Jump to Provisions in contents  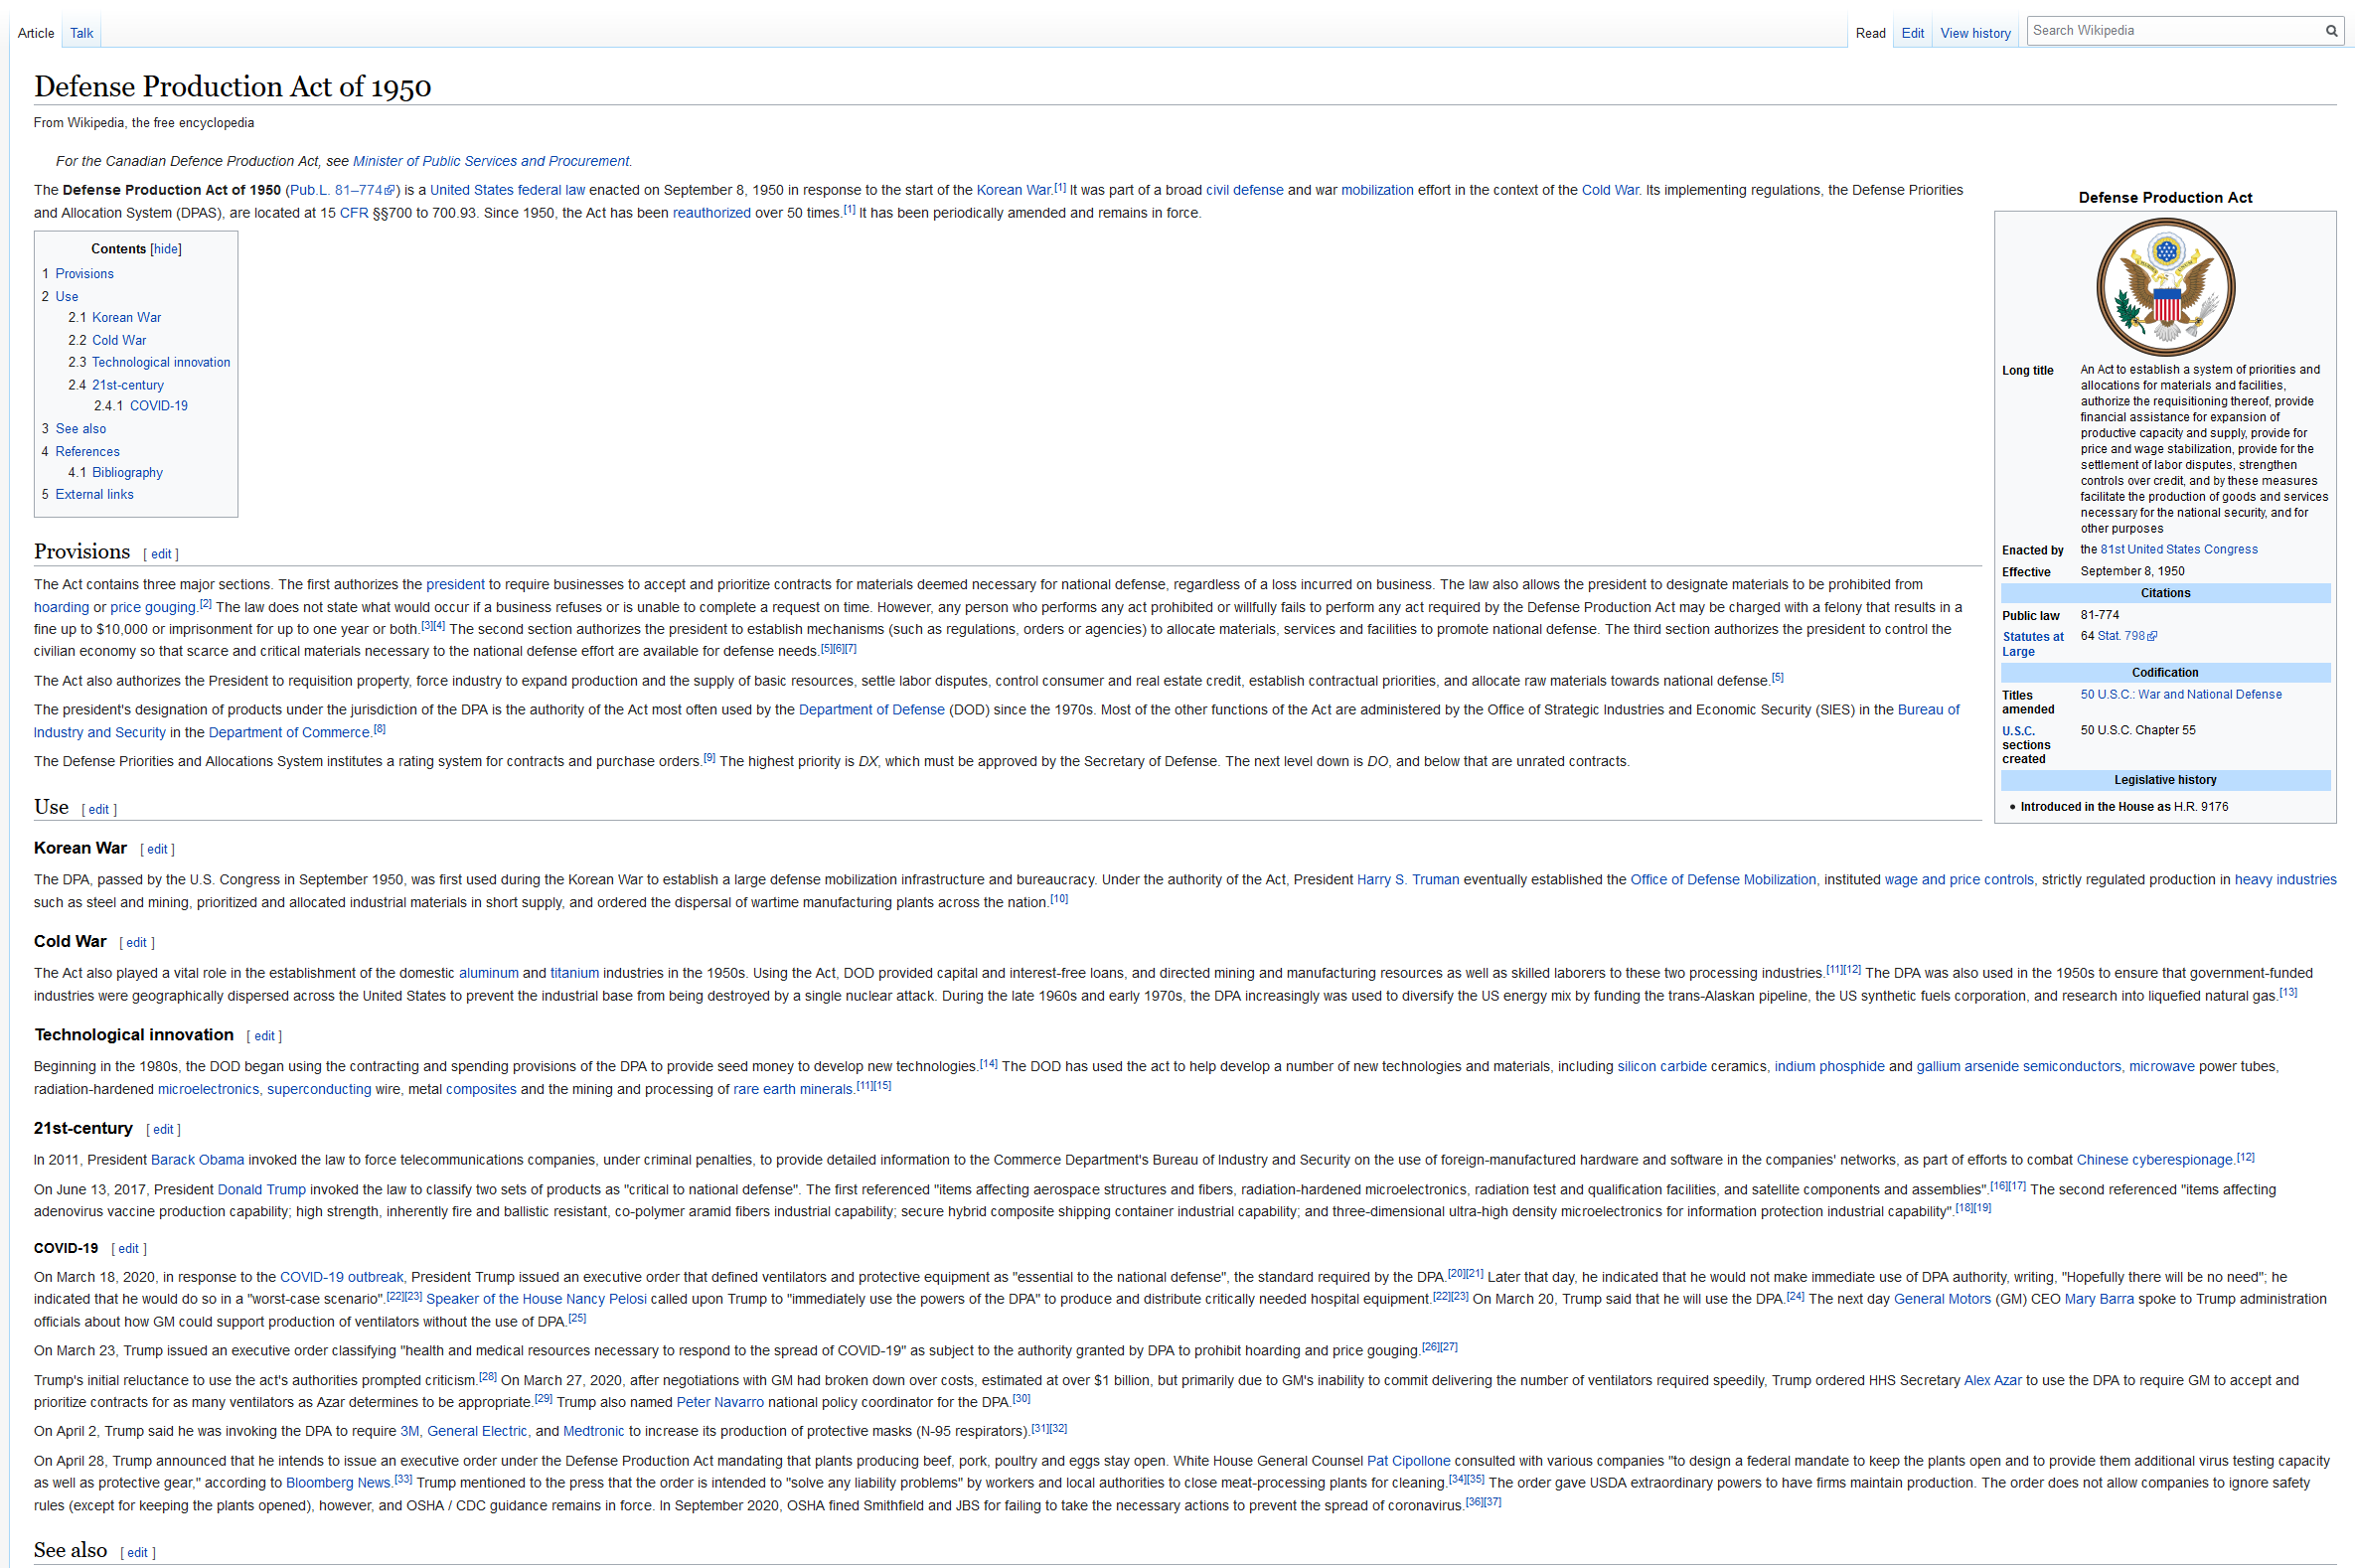84,274
